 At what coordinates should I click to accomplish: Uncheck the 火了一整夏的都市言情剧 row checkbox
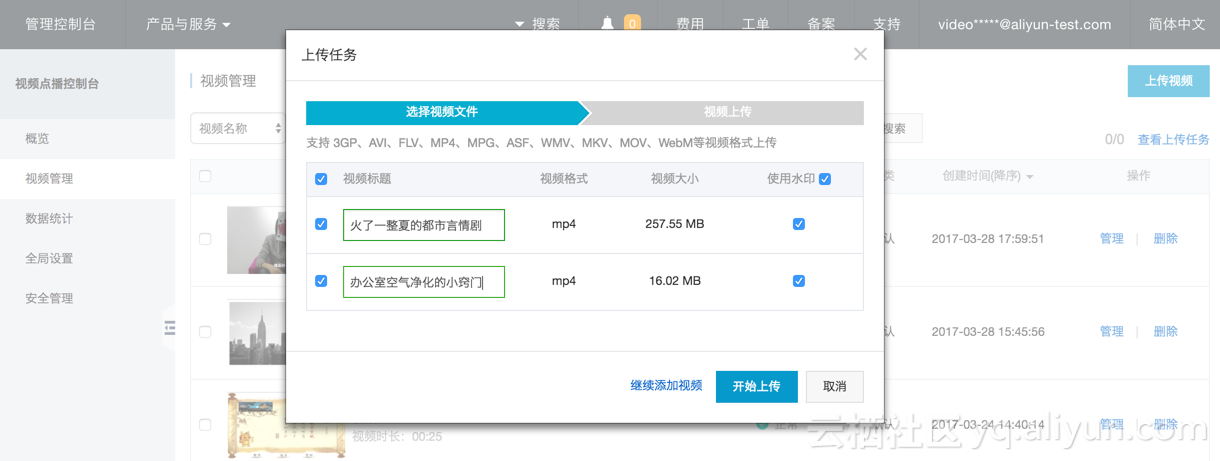(x=321, y=224)
